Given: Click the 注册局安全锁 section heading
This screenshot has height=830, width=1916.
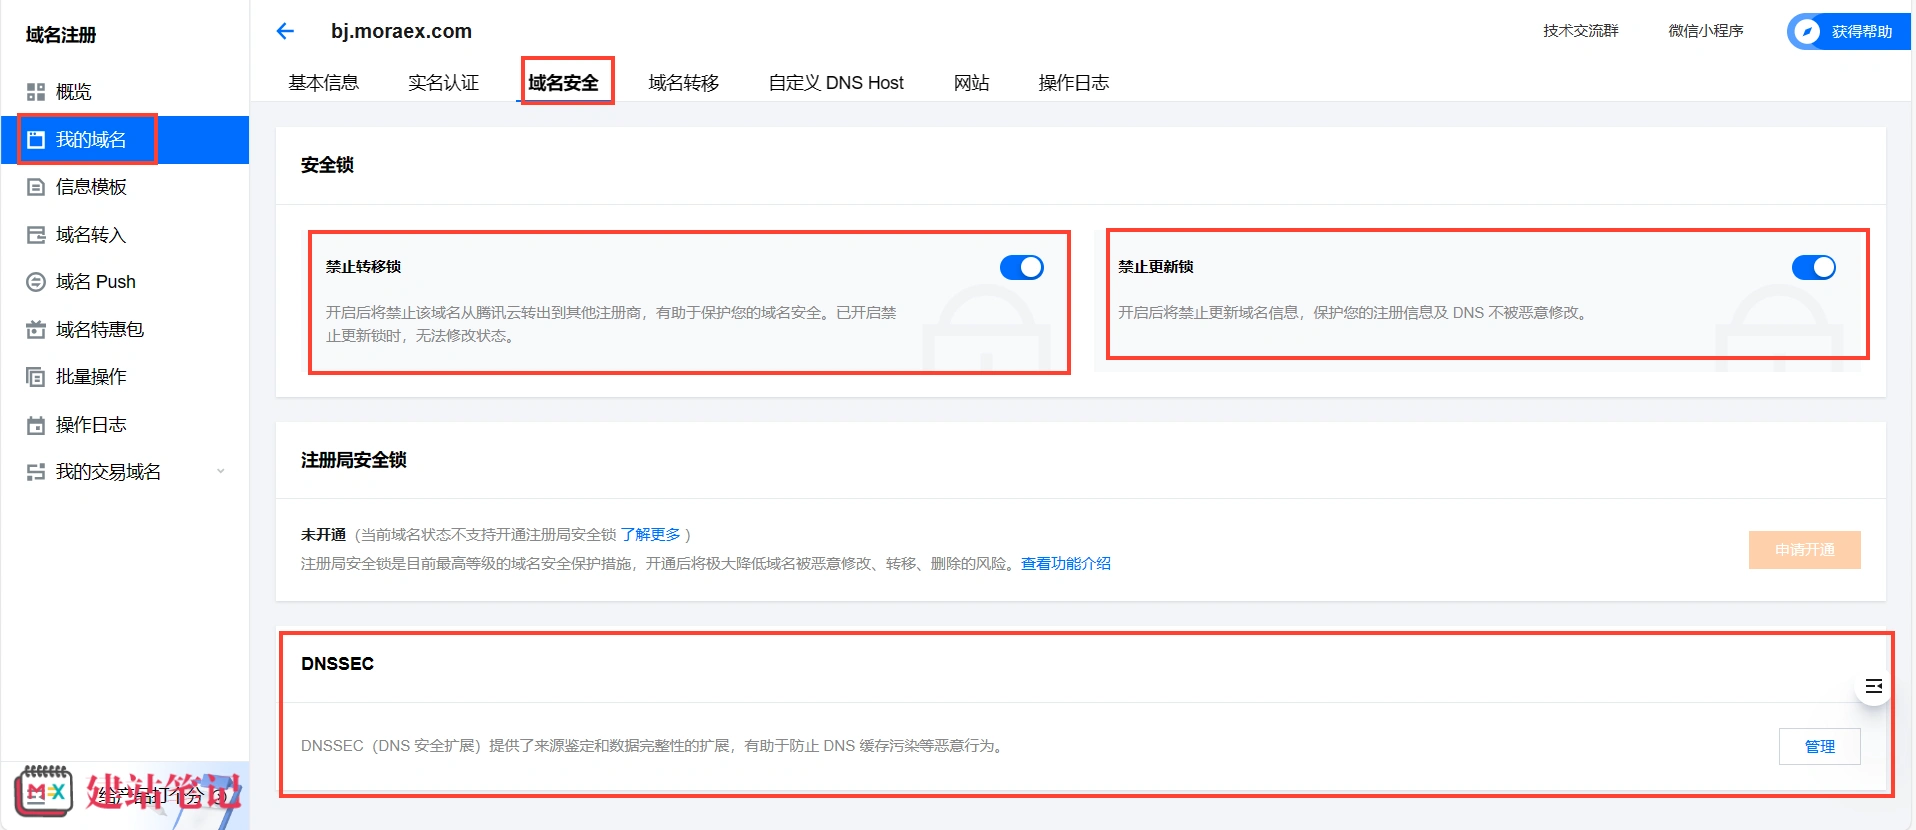Looking at the screenshot, I should coord(354,460).
